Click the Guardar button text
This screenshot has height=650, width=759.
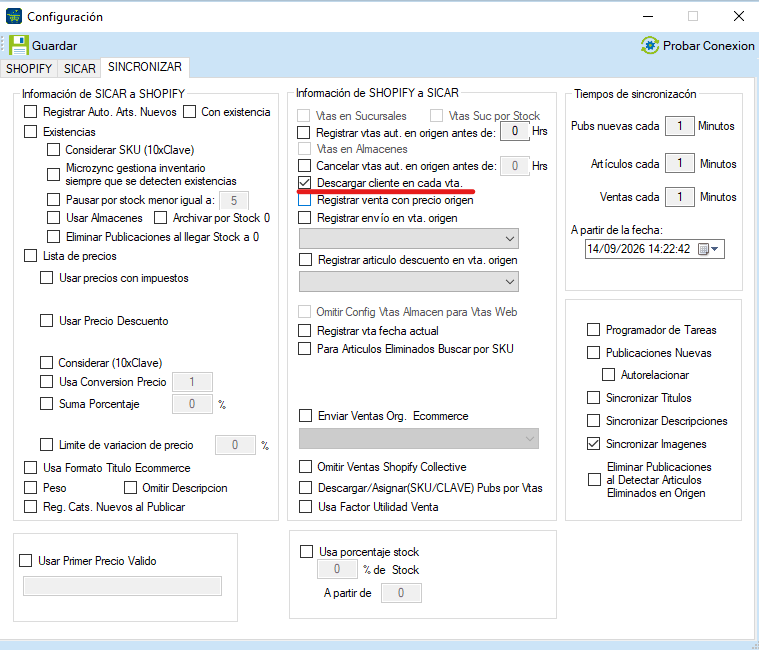(54, 45)
